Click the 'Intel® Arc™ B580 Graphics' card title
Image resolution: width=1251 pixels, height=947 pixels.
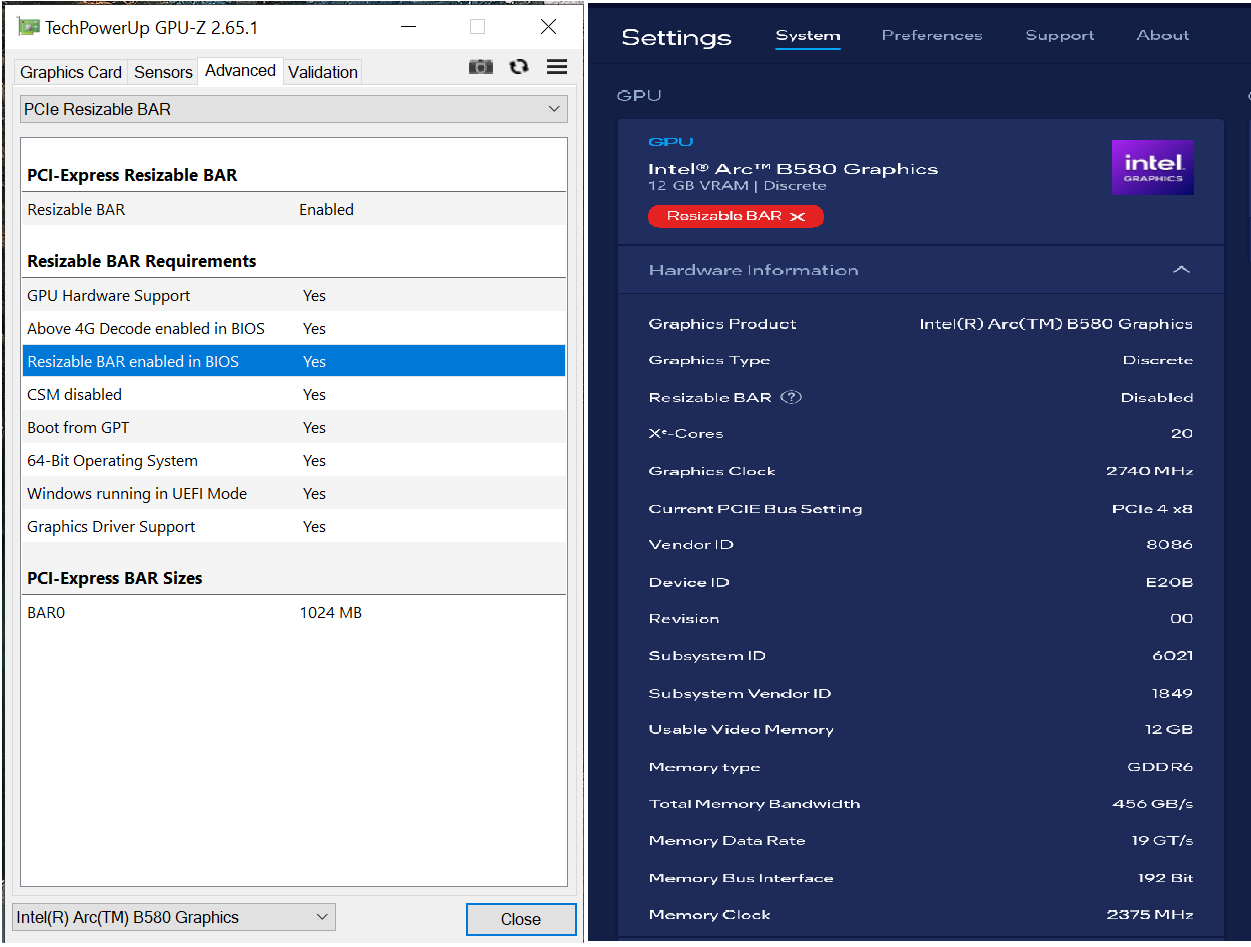click(793, 169)
